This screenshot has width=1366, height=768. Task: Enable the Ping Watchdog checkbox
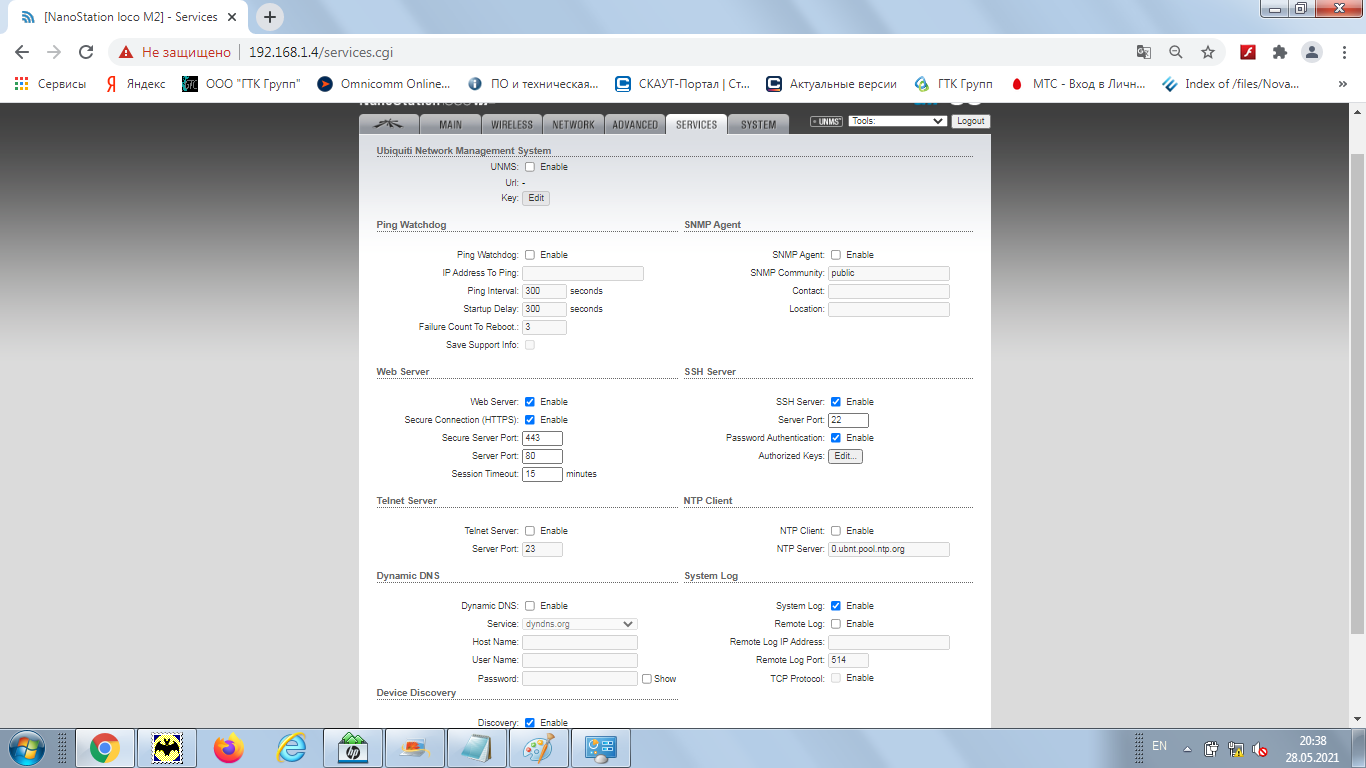[x=530, y=255]
